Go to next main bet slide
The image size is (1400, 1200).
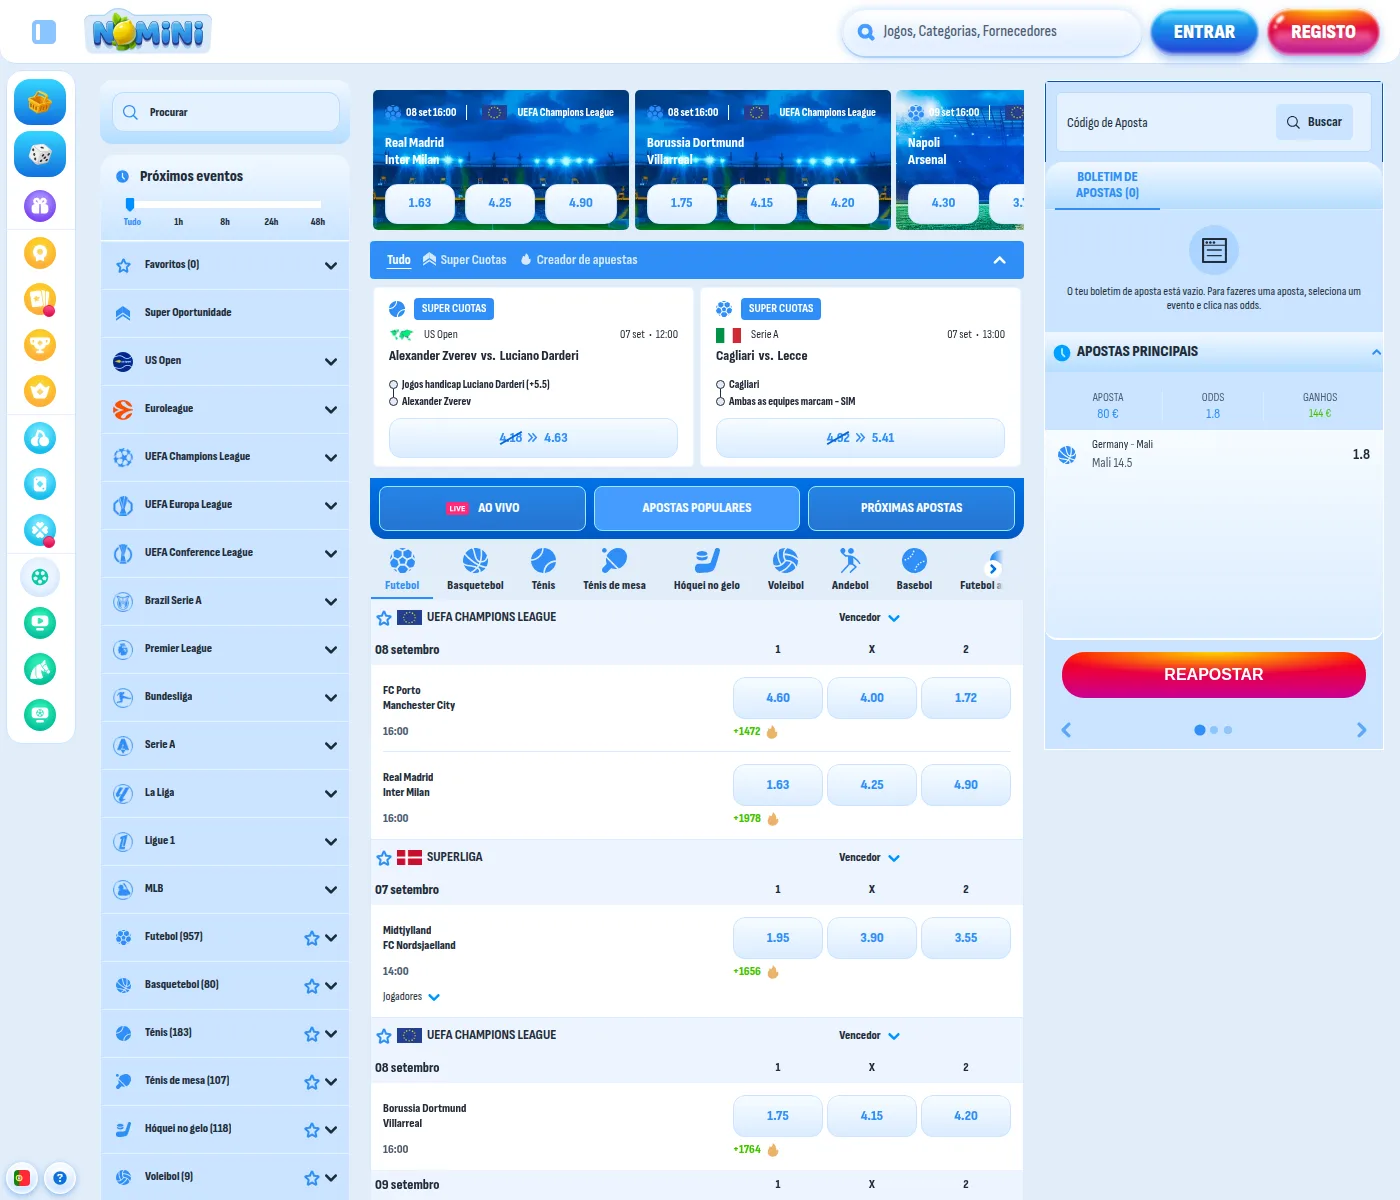pos(1361,730)
